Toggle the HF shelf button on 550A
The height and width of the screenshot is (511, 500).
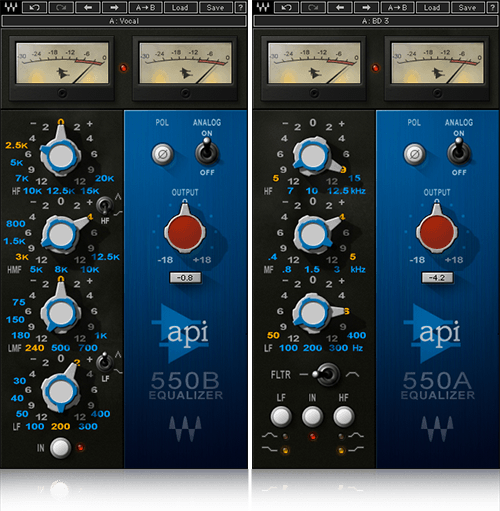pos(344,416)
